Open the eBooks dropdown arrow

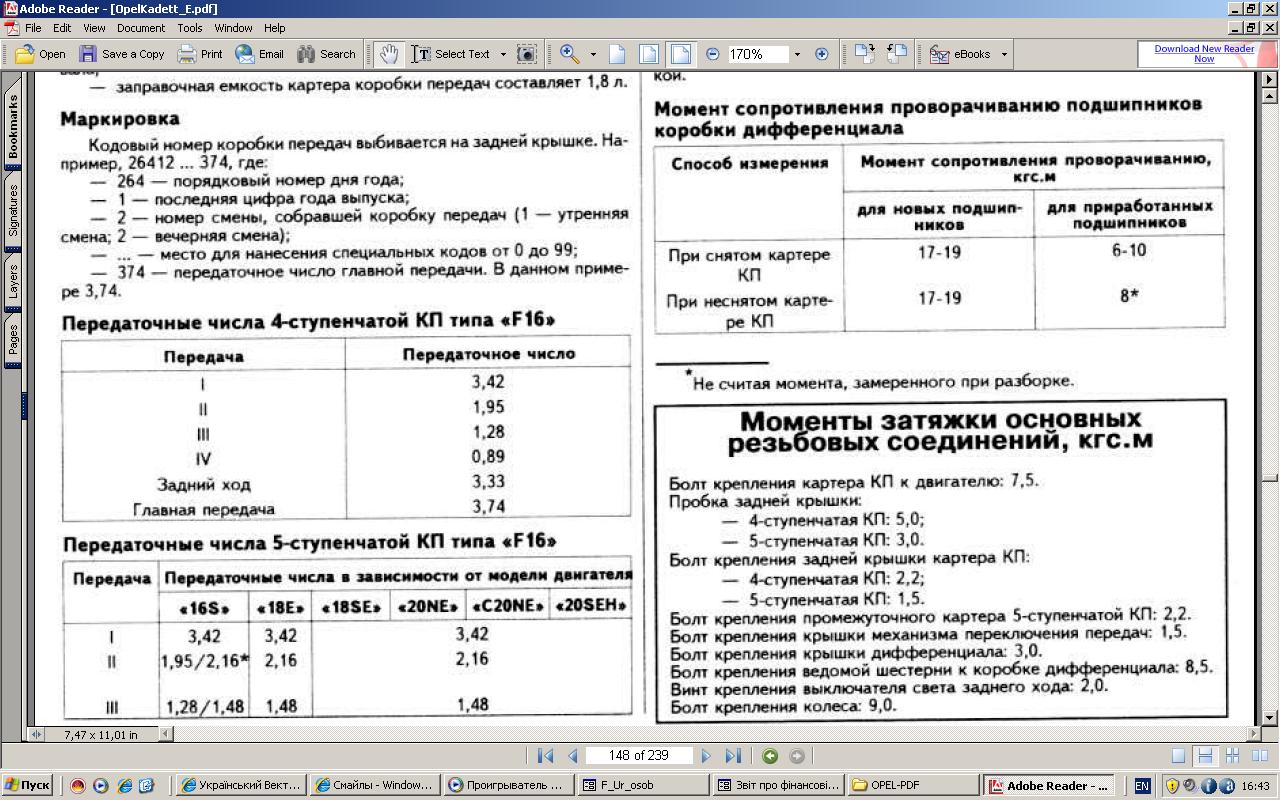1004,54
